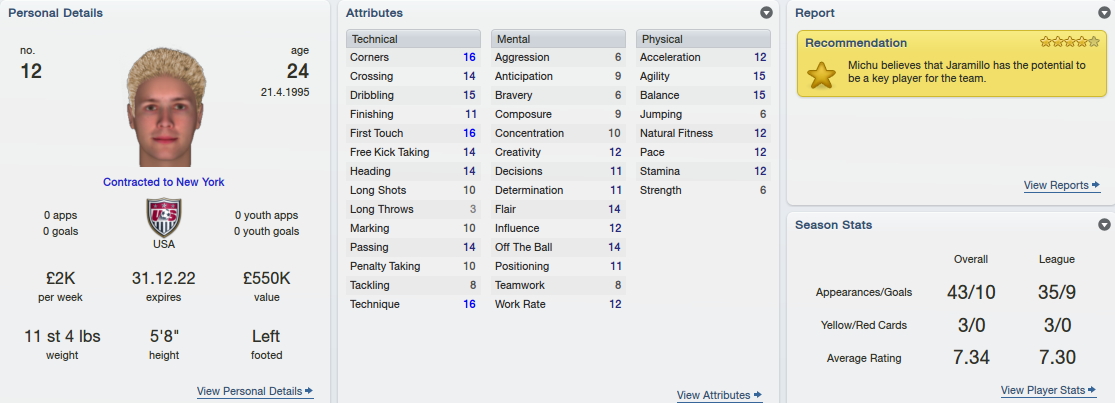Click arrow icon beside View Personal Details

click(309, 390)
